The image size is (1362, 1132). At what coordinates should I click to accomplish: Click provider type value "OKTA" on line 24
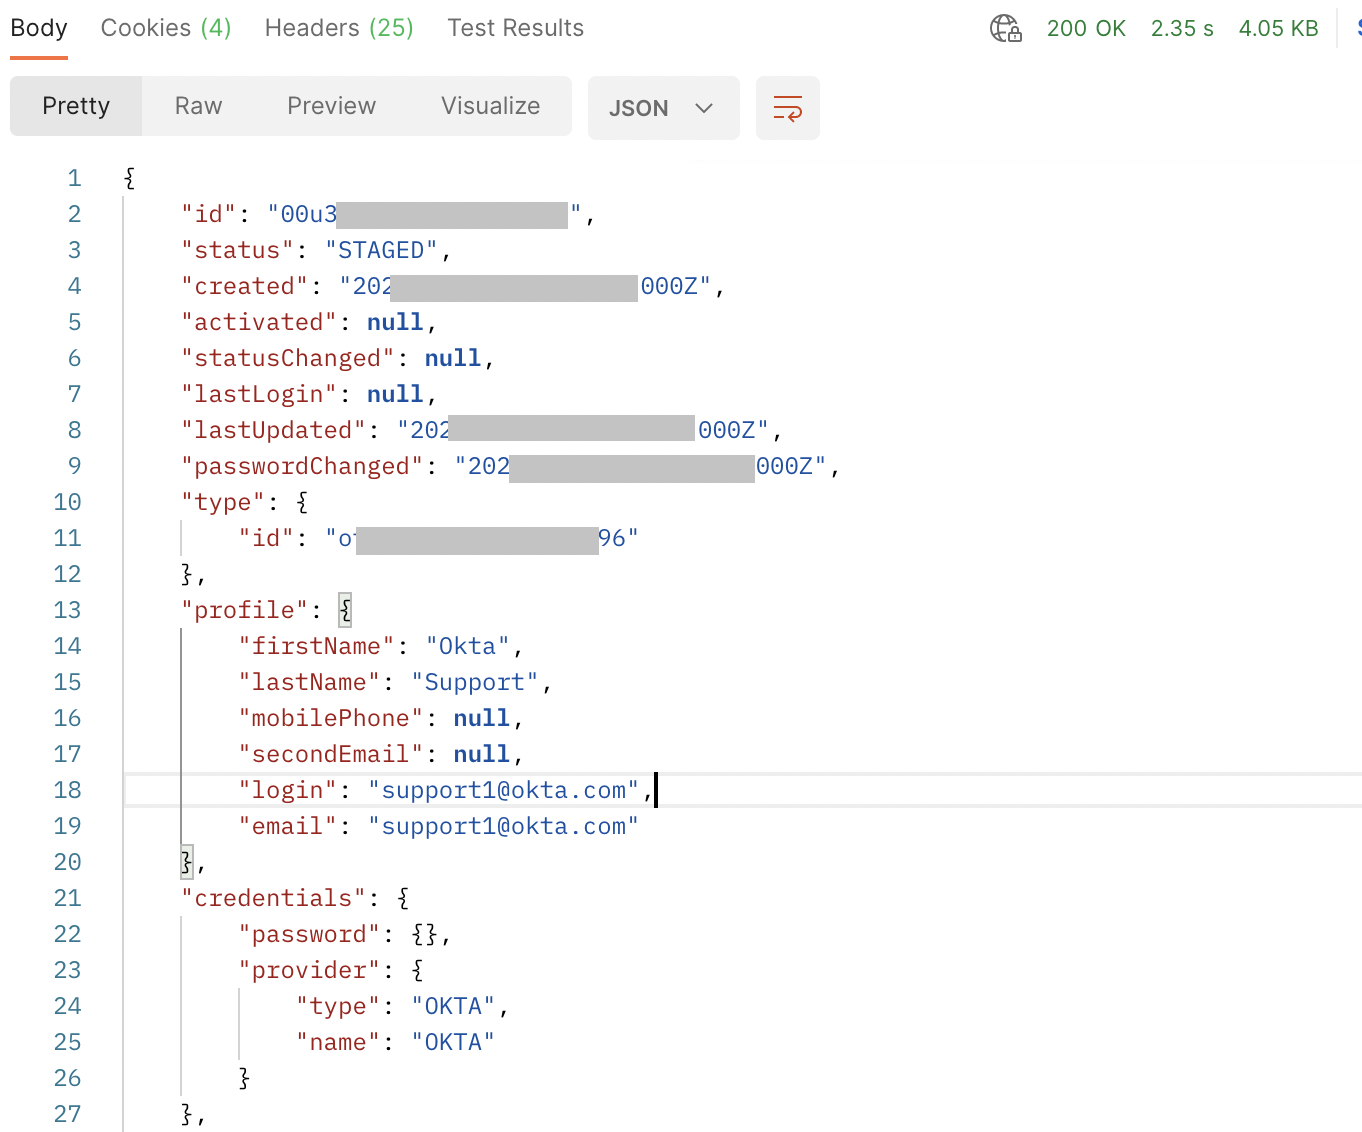click(x=454, y=1006)
